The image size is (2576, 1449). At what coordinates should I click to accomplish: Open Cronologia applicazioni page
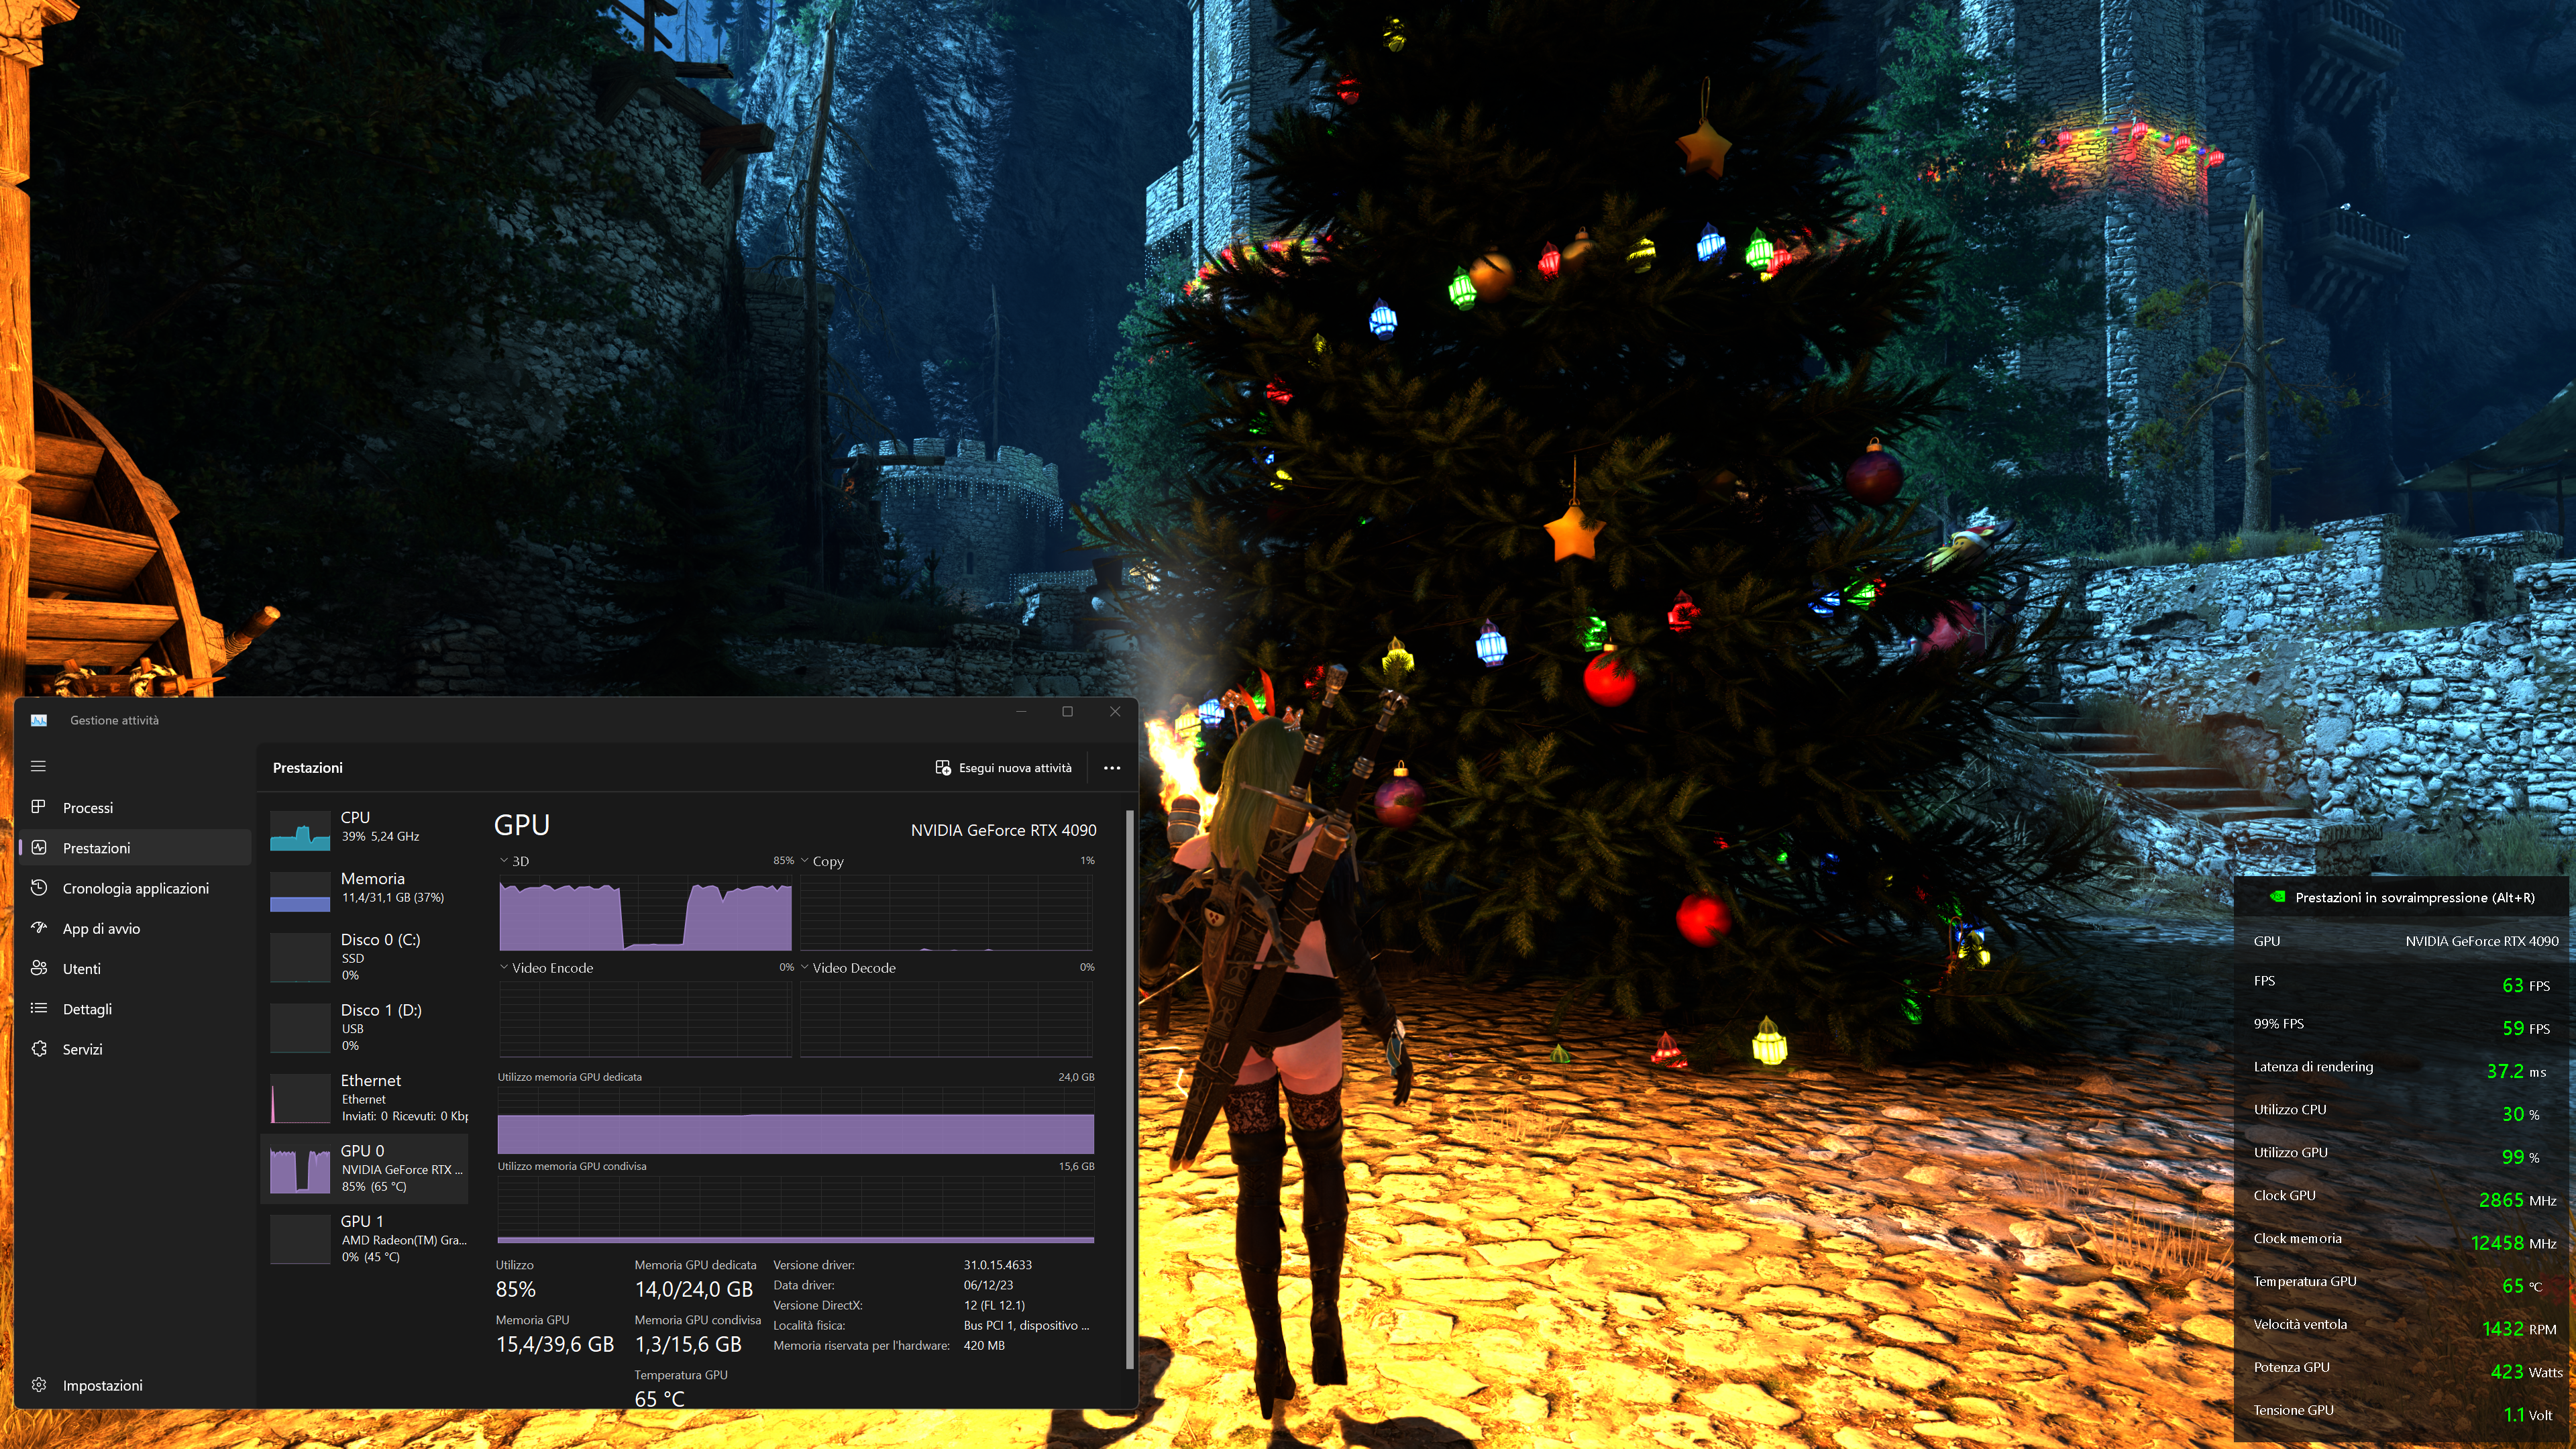coord(136,888)
